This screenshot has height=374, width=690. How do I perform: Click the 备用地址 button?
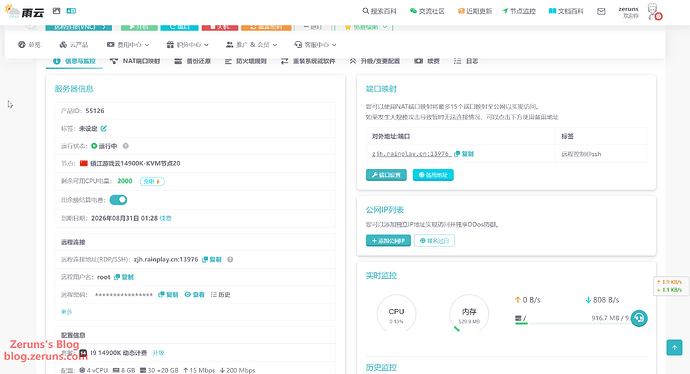coord(433,175)
